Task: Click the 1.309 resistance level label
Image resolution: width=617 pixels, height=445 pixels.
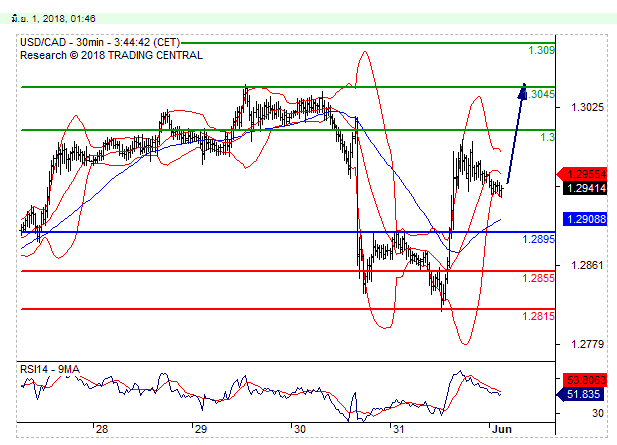Action: coord(541,50)
